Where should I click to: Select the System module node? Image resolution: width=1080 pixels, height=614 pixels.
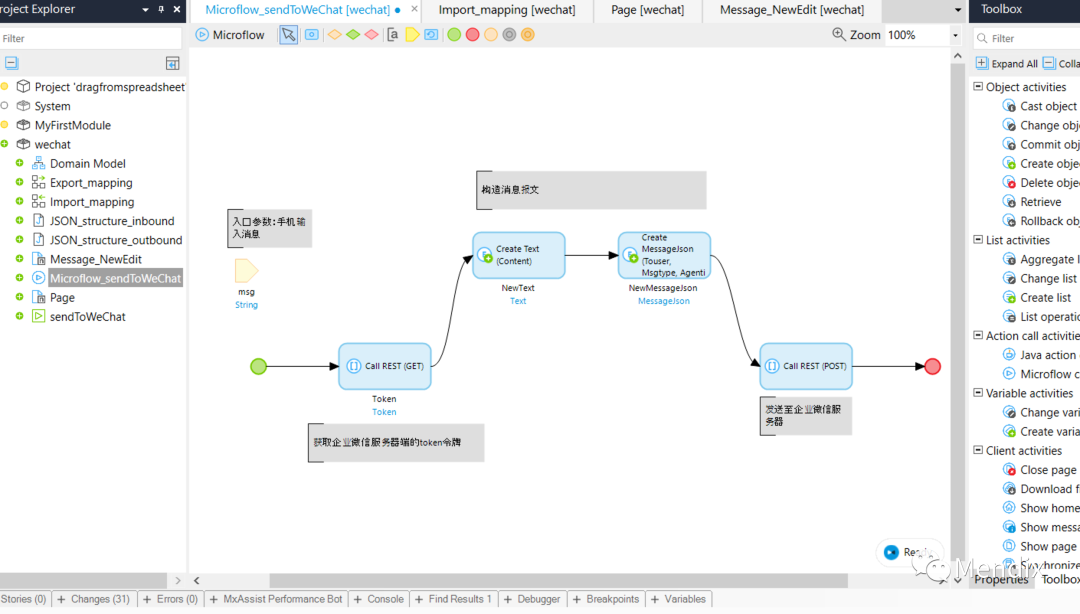coord(52,106)
